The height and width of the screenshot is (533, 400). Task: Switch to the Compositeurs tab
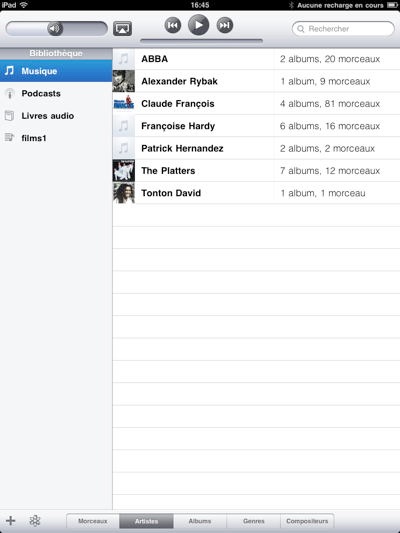coord(307,521)
